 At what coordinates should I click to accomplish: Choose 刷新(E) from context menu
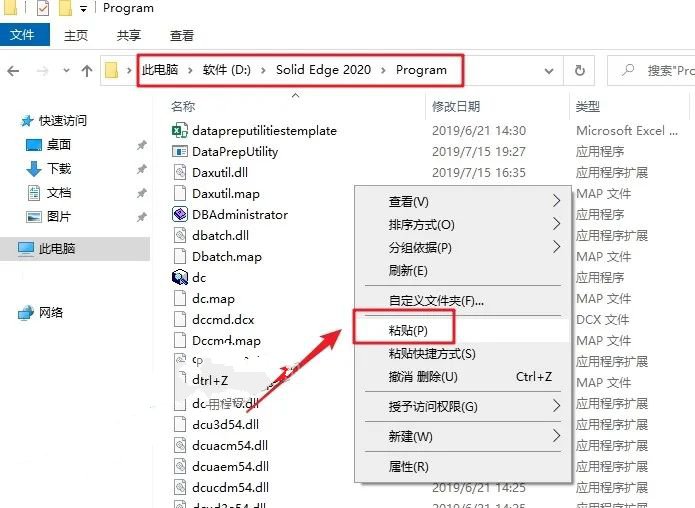463,271
